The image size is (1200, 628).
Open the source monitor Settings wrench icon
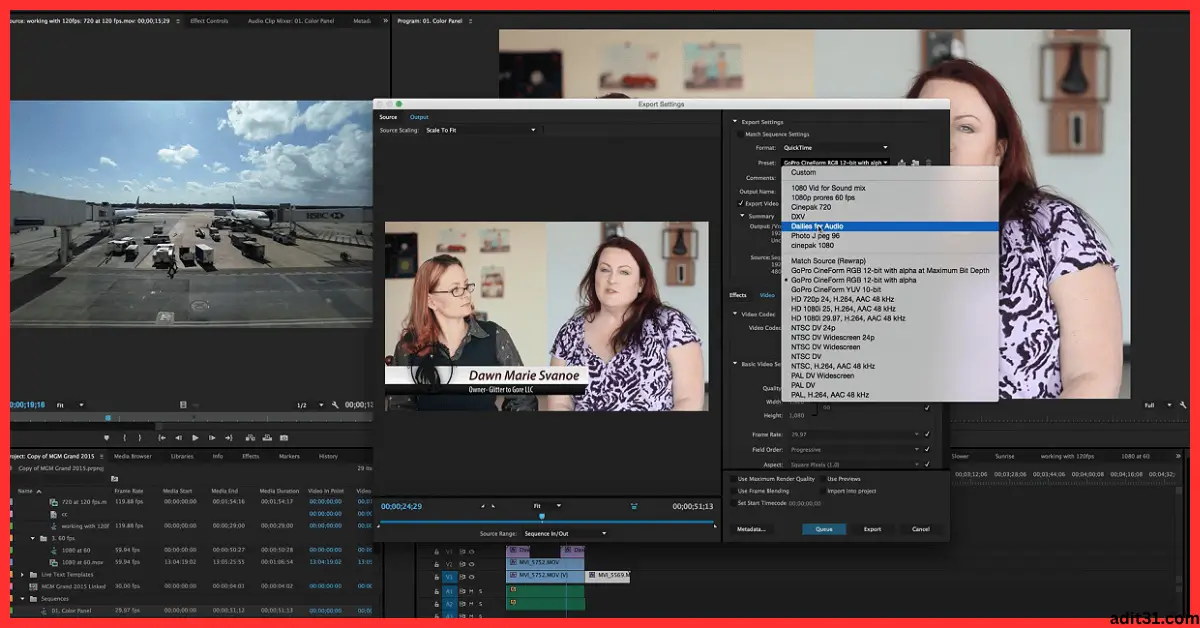pyautogui.click(x=333, y=406)
